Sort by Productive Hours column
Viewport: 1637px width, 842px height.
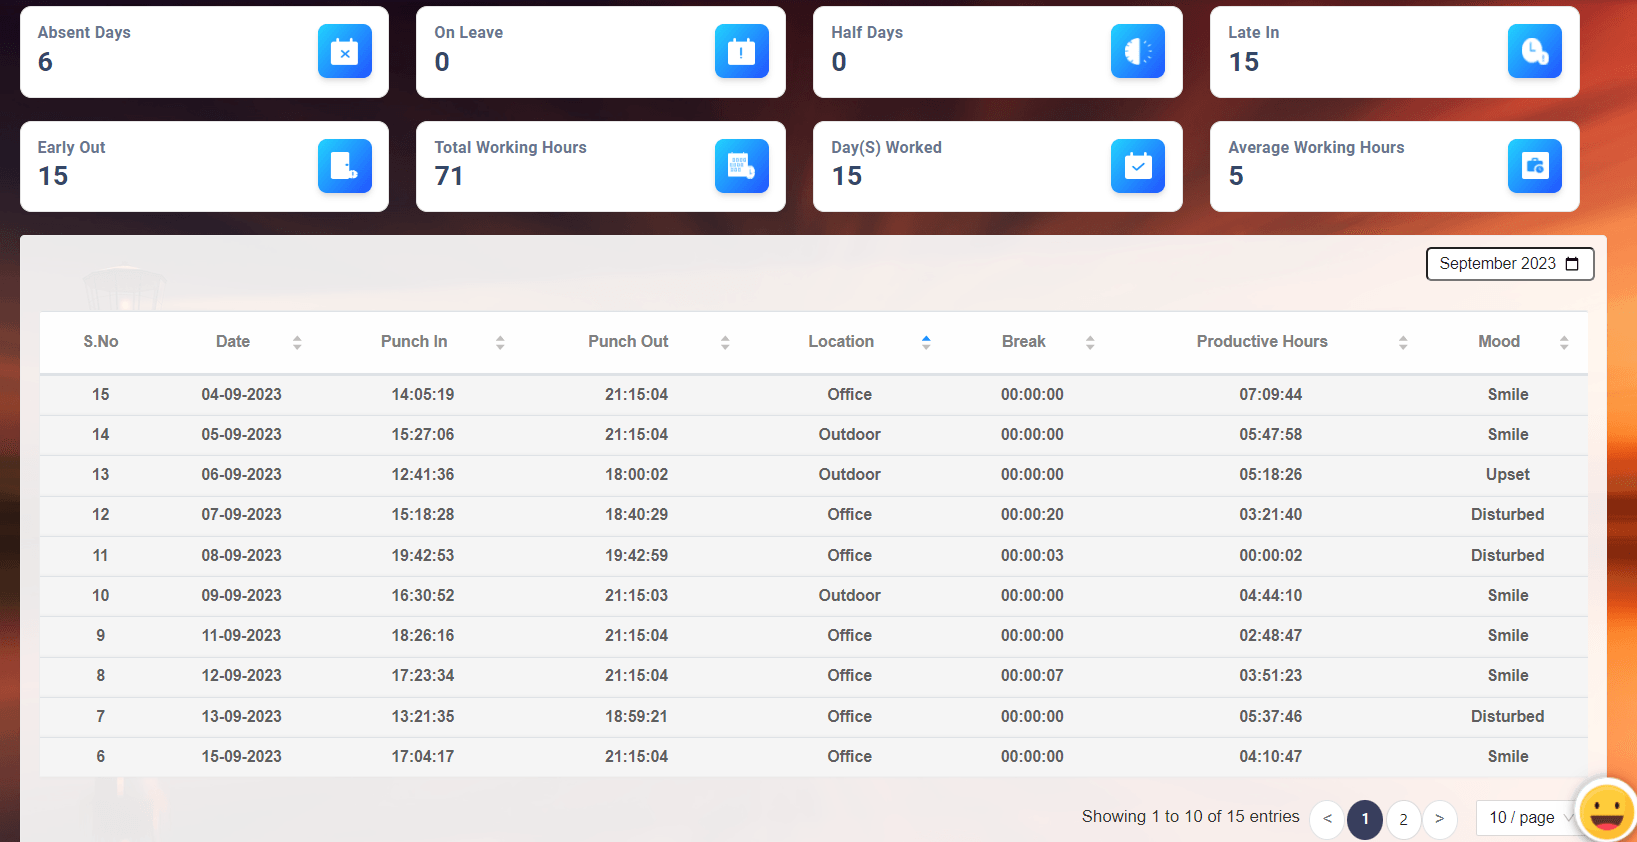pos(1403,342)
